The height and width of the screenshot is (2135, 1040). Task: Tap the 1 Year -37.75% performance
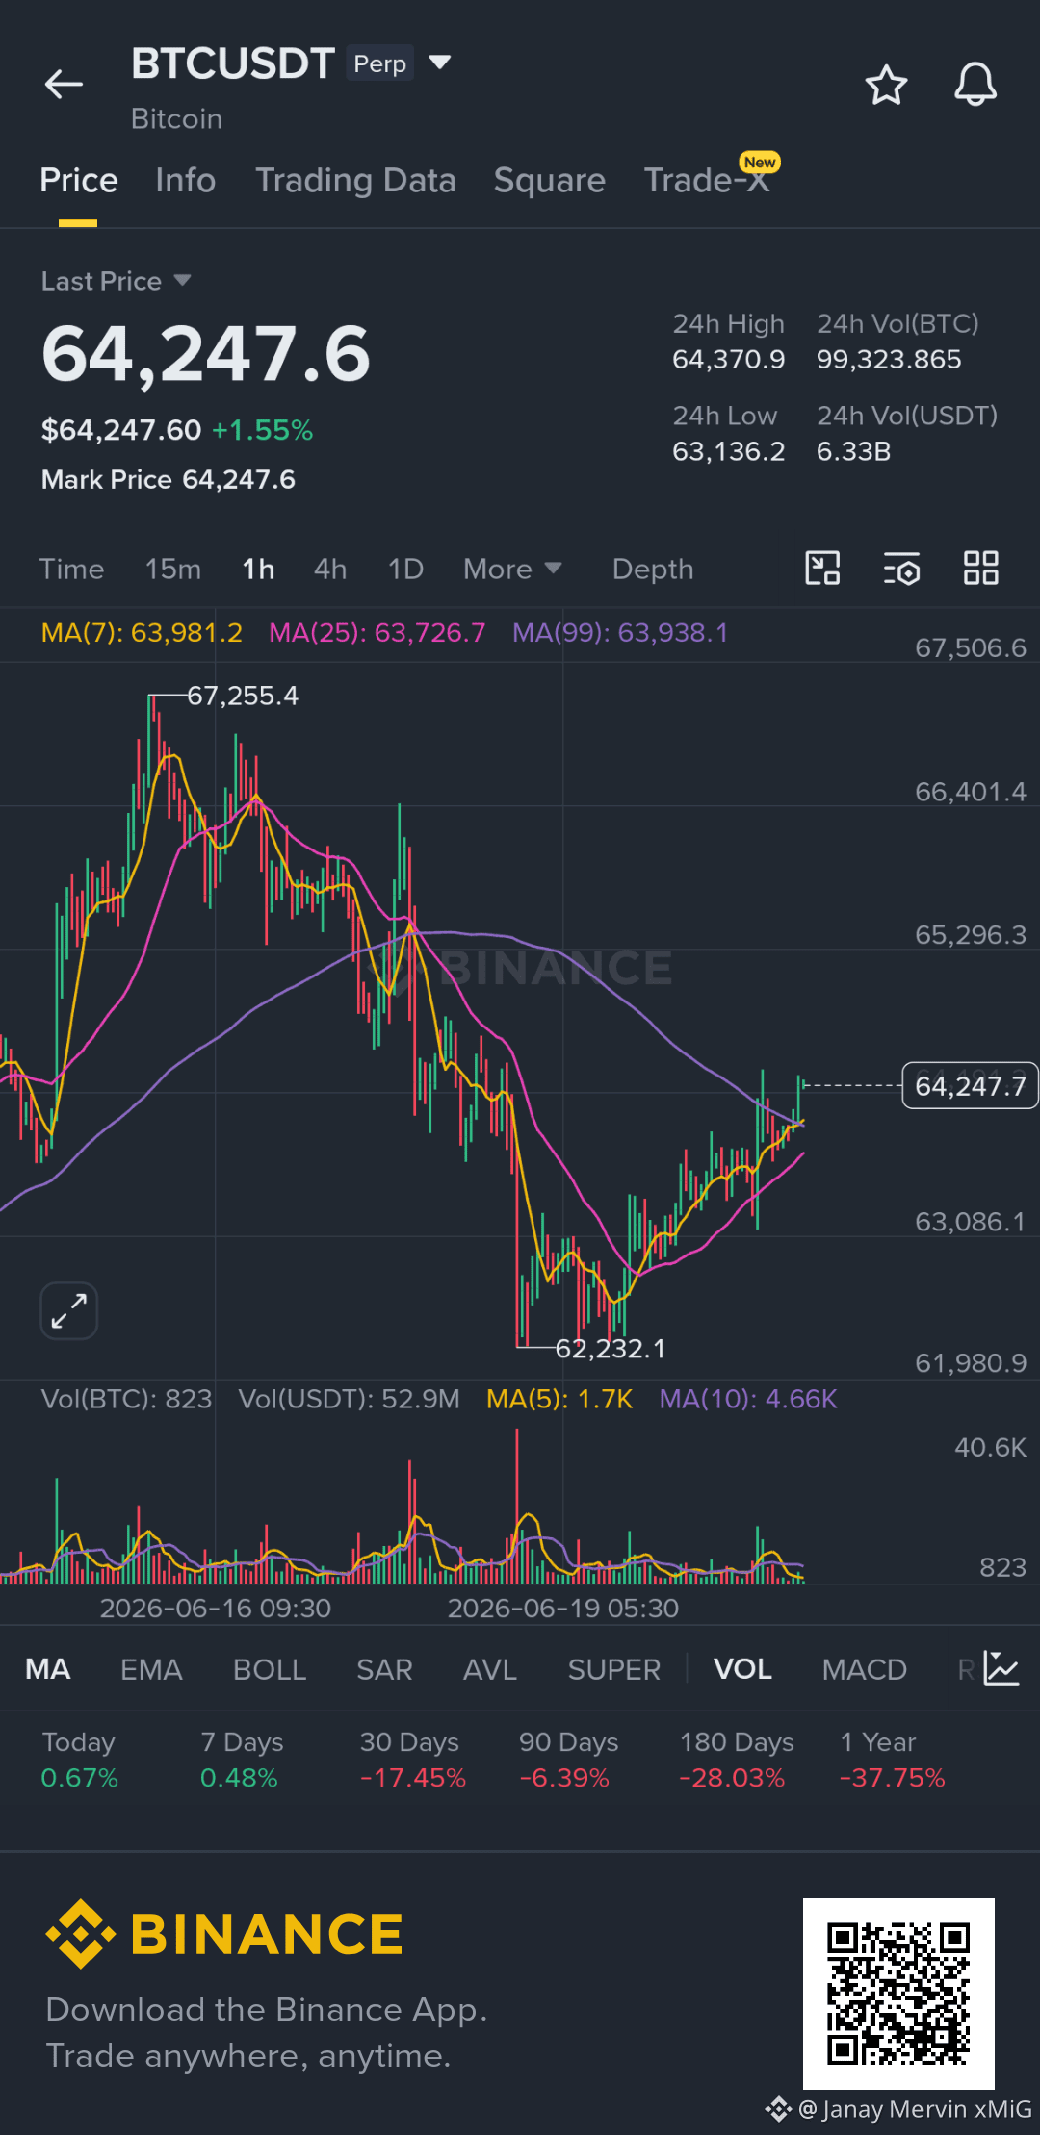click(x=892, y=1760)
